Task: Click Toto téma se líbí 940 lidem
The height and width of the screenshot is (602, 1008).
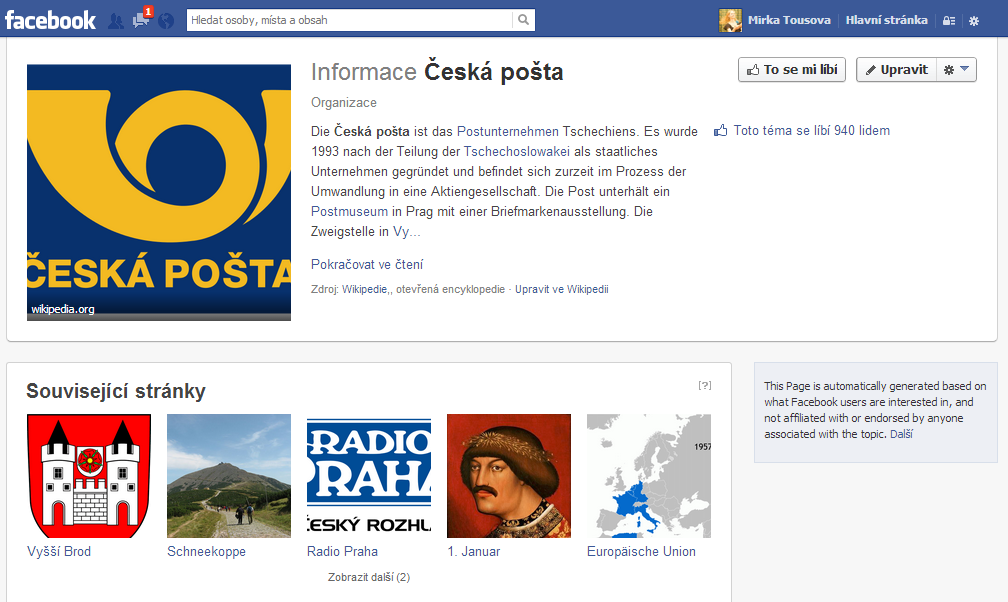Action: [811, 131]
